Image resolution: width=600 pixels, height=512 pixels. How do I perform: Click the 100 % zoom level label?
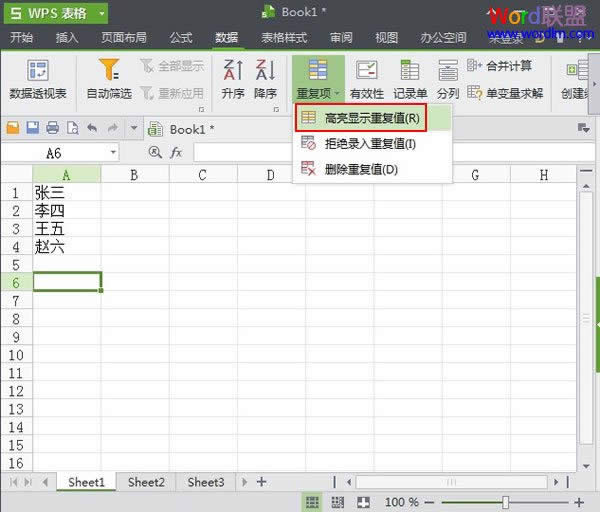click(x=401, y=502)
